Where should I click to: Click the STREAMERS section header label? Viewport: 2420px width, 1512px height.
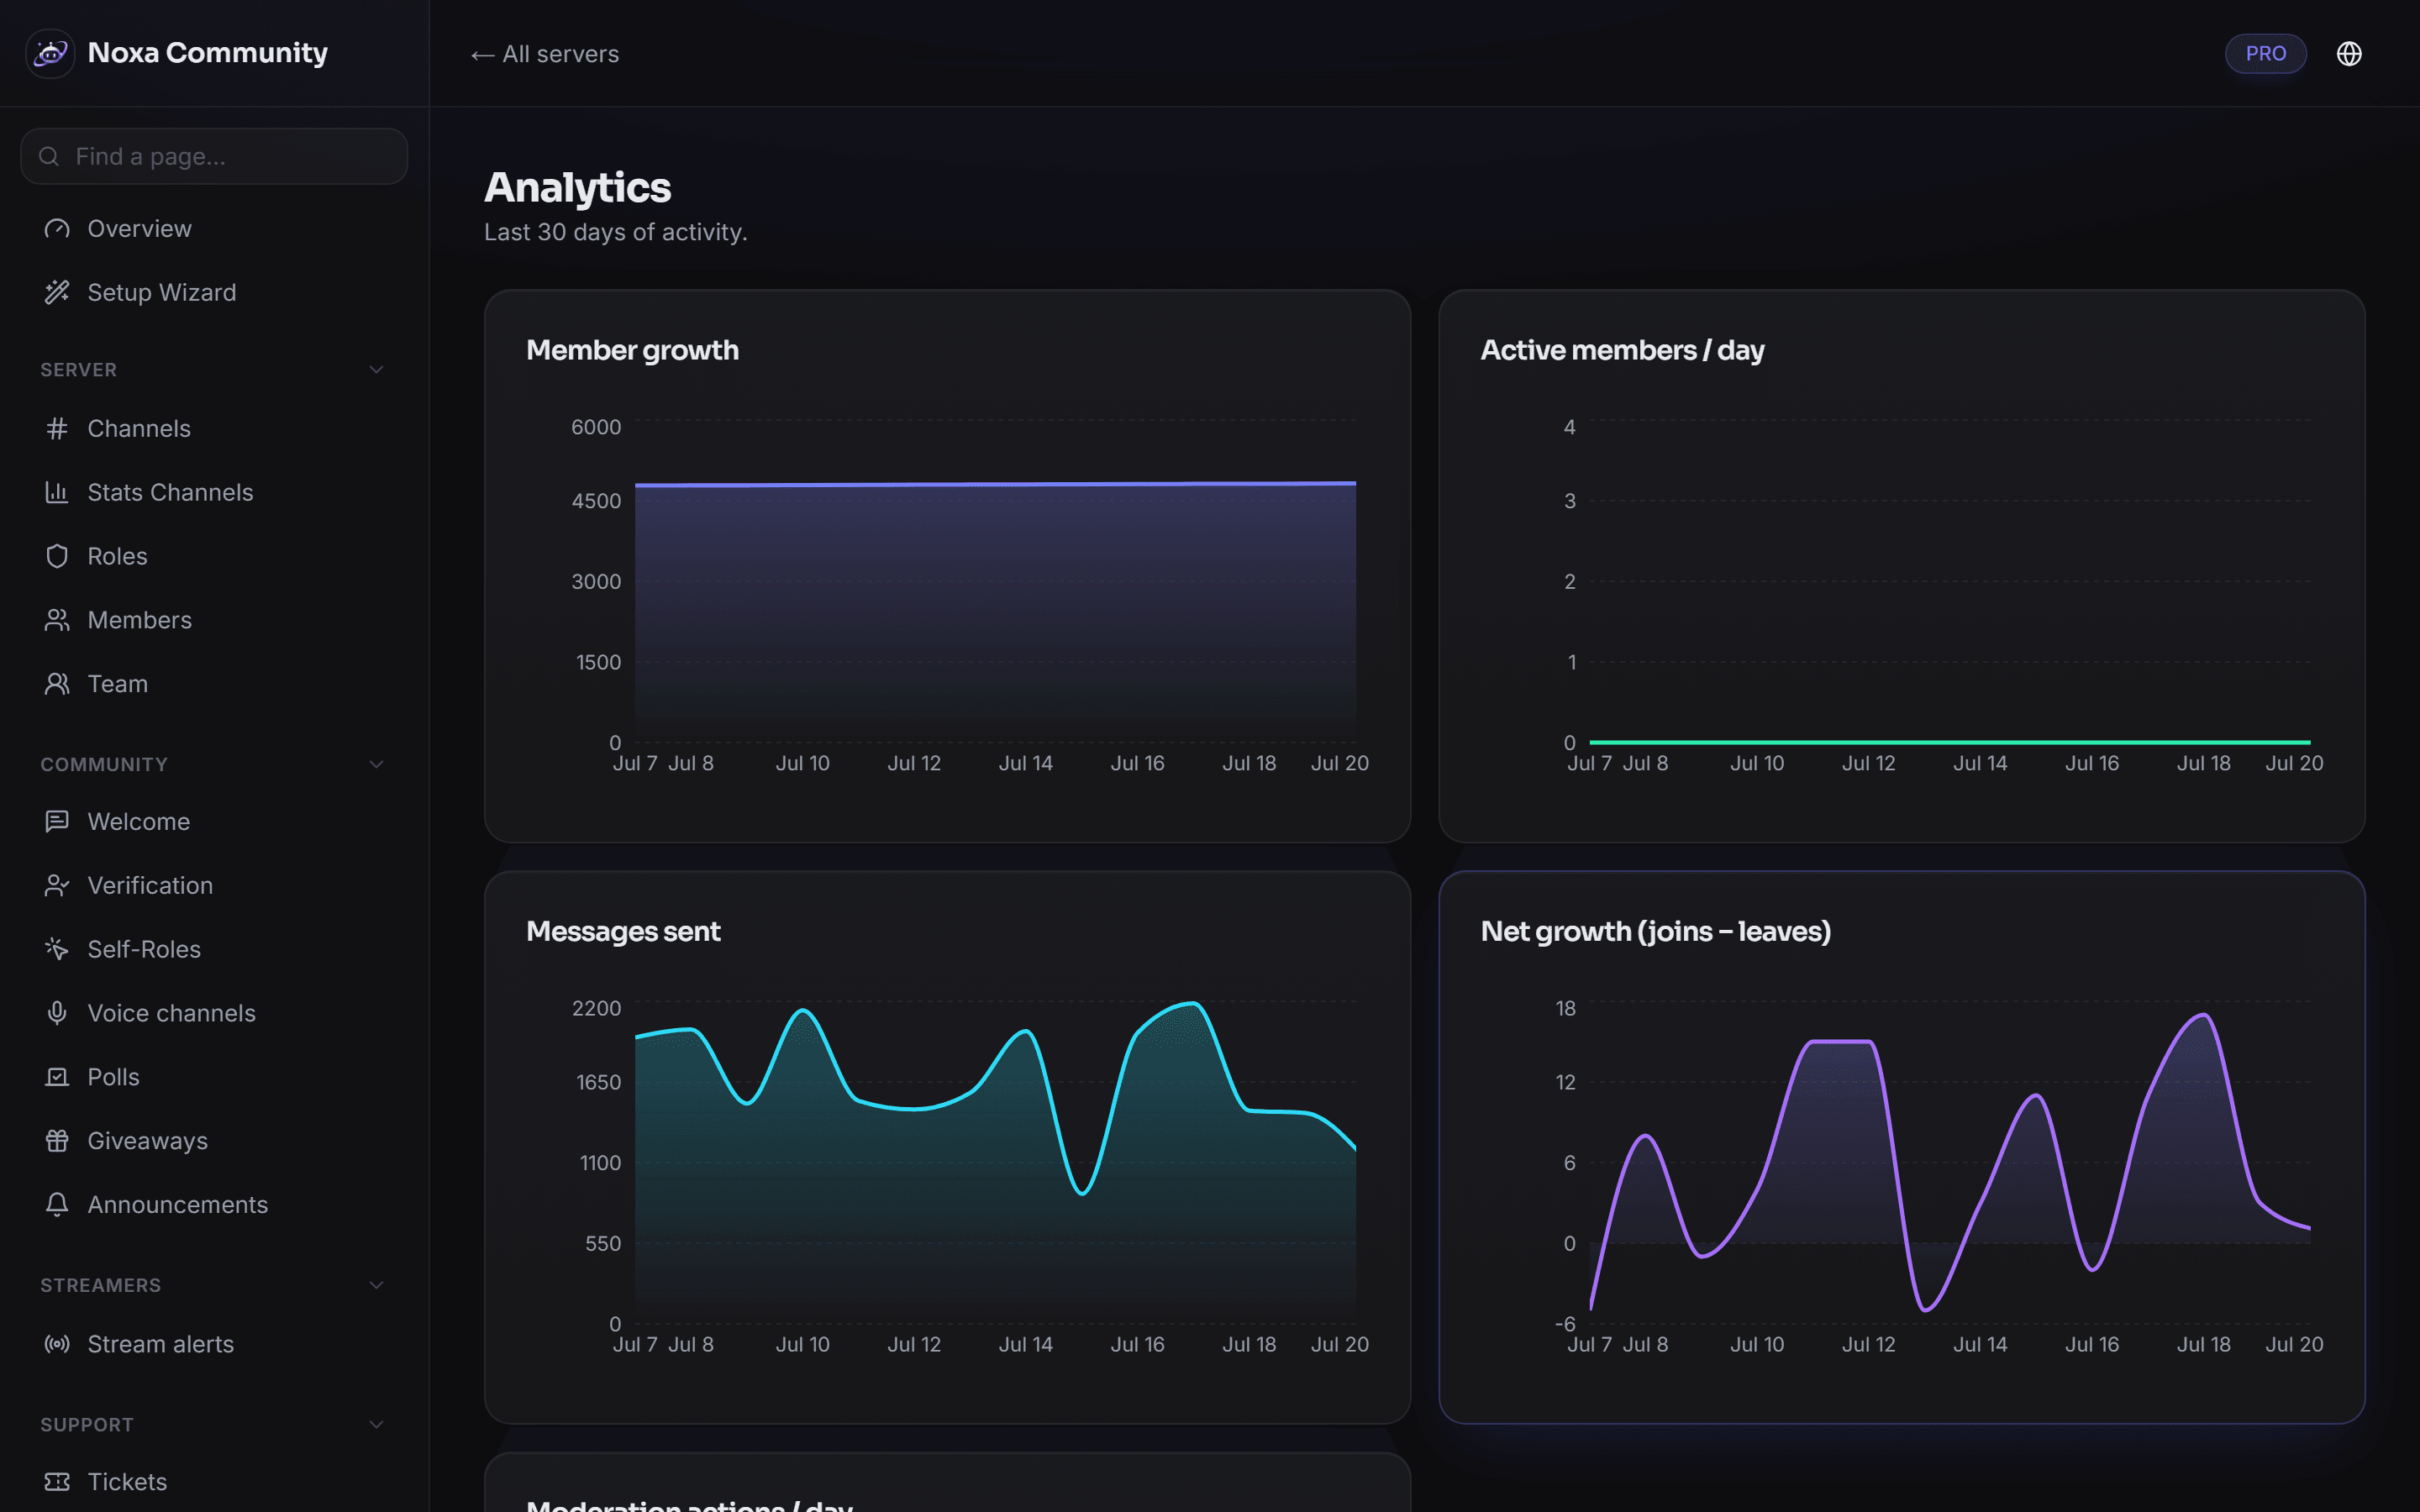tap(101, 1286)
